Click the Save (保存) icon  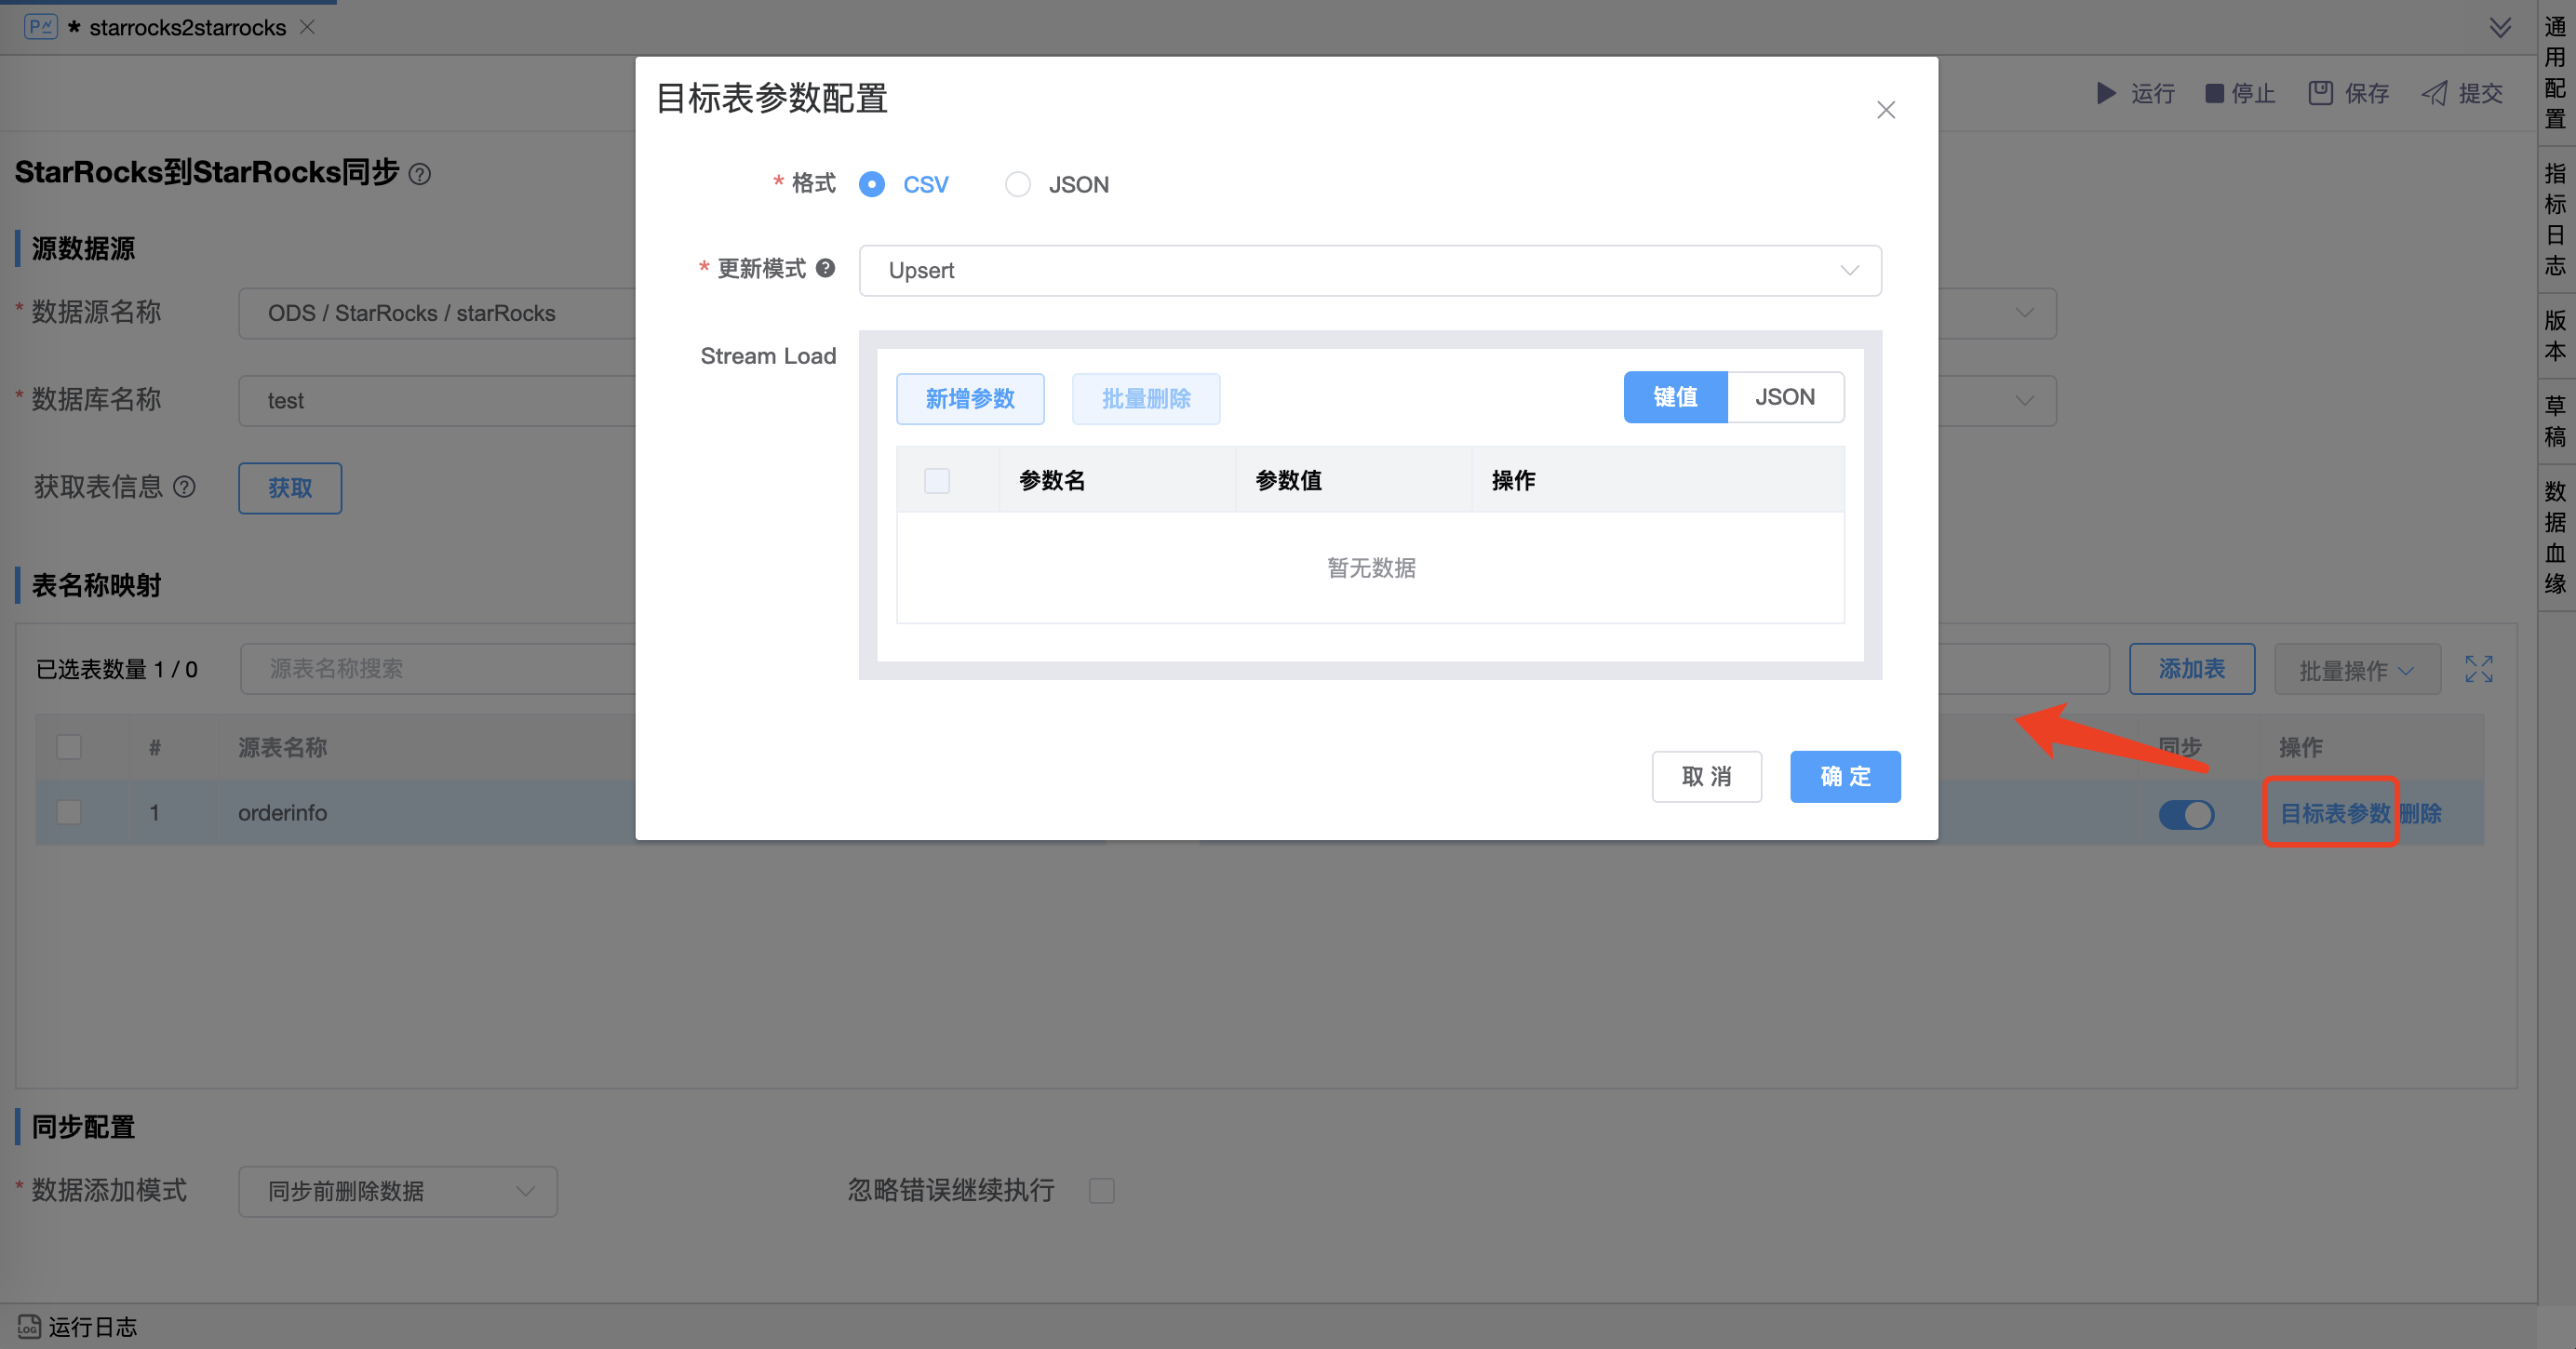pyautogui.click(x=2320, y=94)
